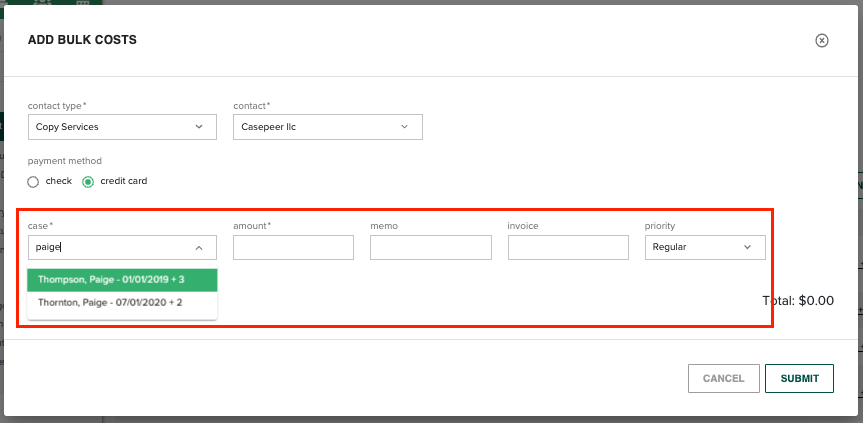863x423 pixels.
Task: Click into the invoice field
Action: click(568, 248)
